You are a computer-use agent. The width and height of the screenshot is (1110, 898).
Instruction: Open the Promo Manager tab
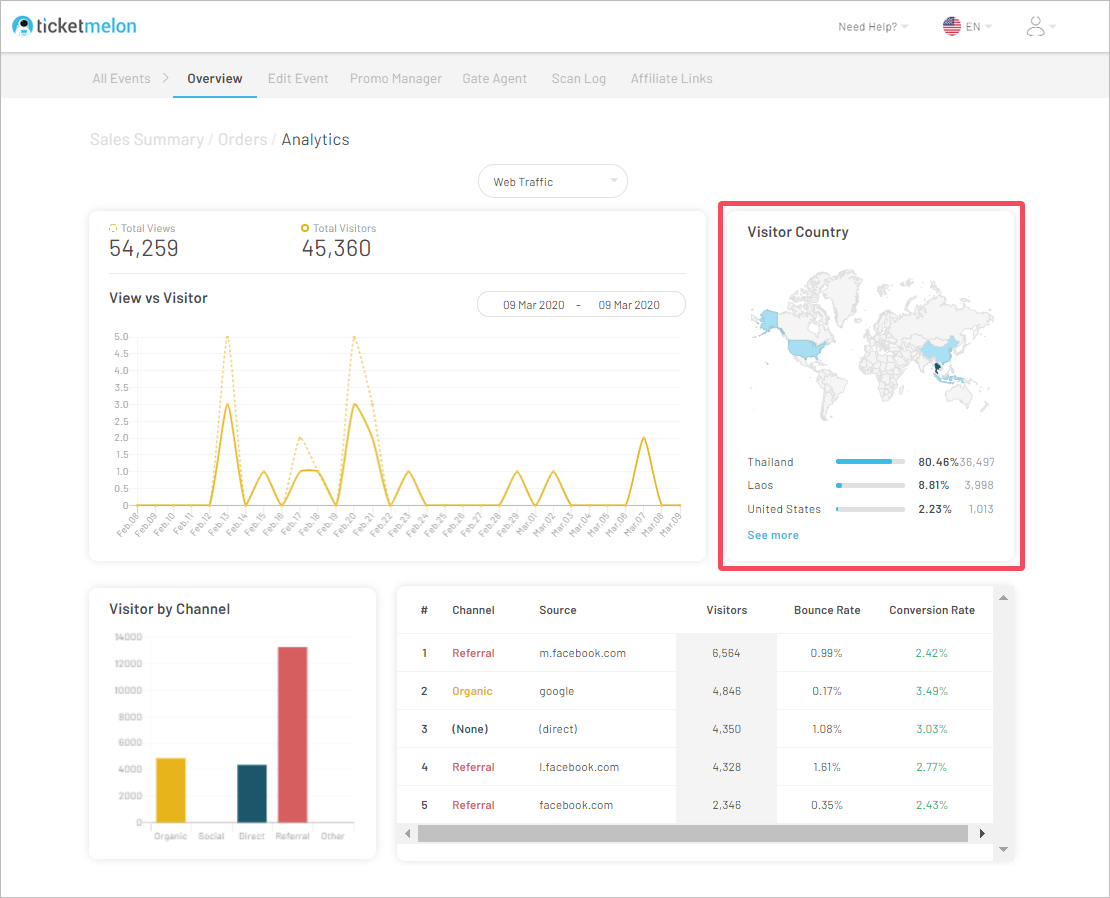[396, 79]
